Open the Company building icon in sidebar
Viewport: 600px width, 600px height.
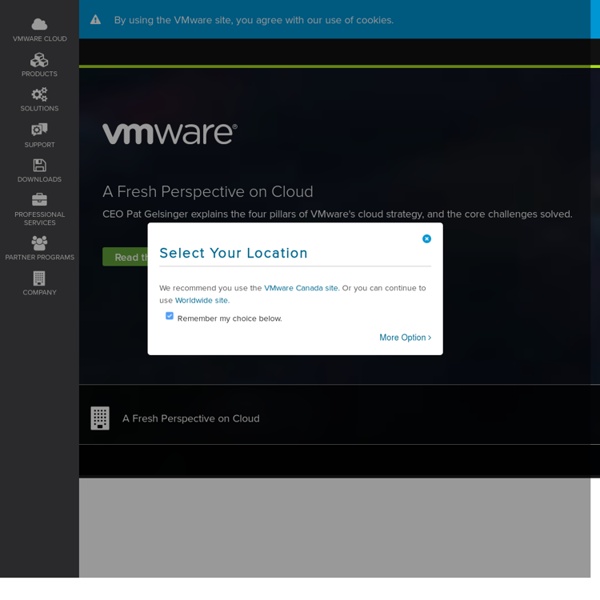39,278
